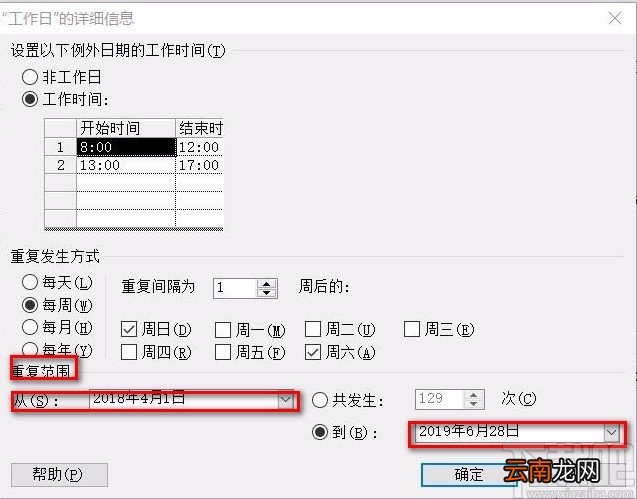The image size is (637, 499).
Task: Click the 开始时间 column header
Action: click(126, 128)
